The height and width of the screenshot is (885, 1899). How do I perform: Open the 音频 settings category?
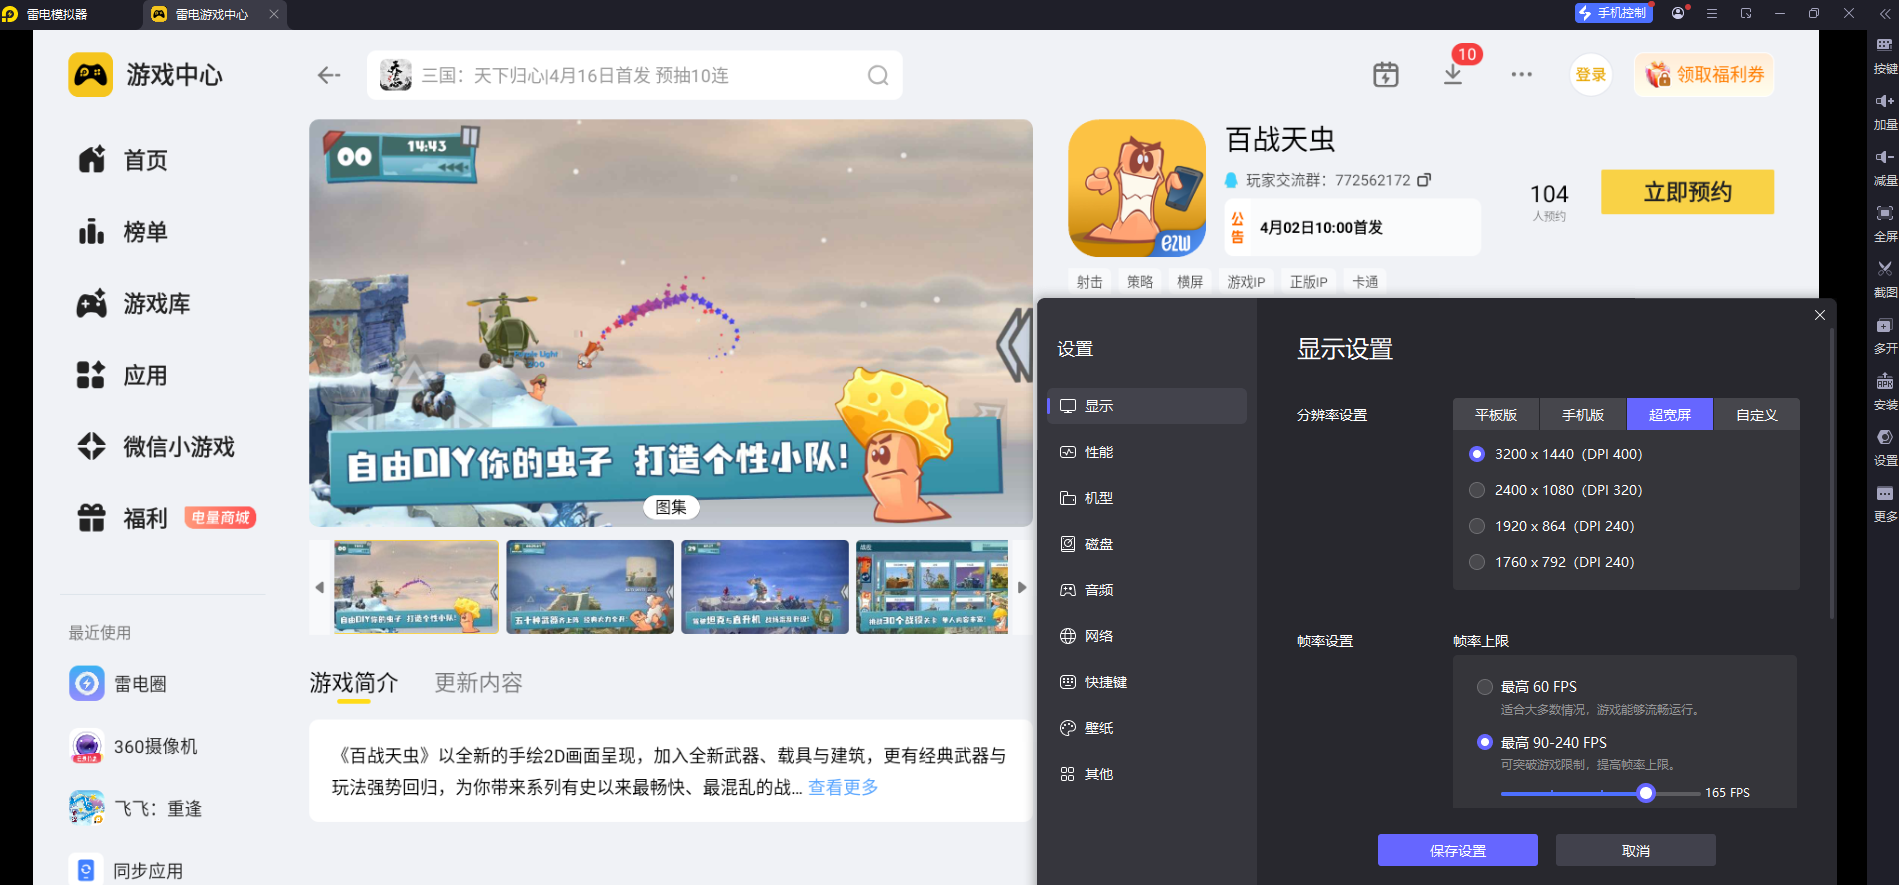(1147, 590)
